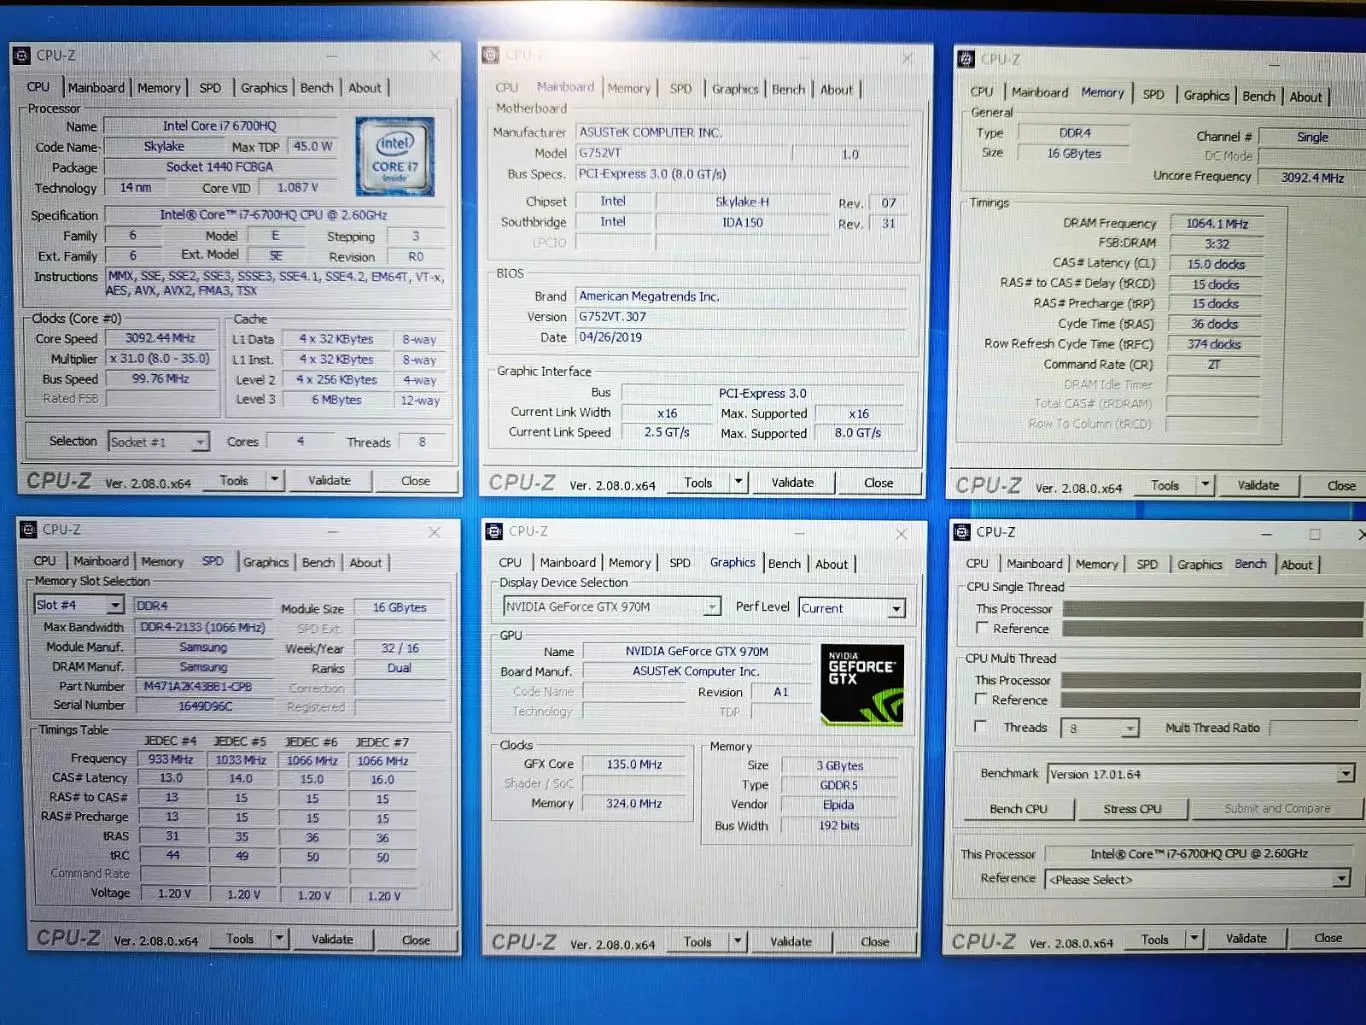1366x1025 pixels.
Task: Enable the Reference checkbox under CPU Multi Thread
Action: (x=981, y=700)
